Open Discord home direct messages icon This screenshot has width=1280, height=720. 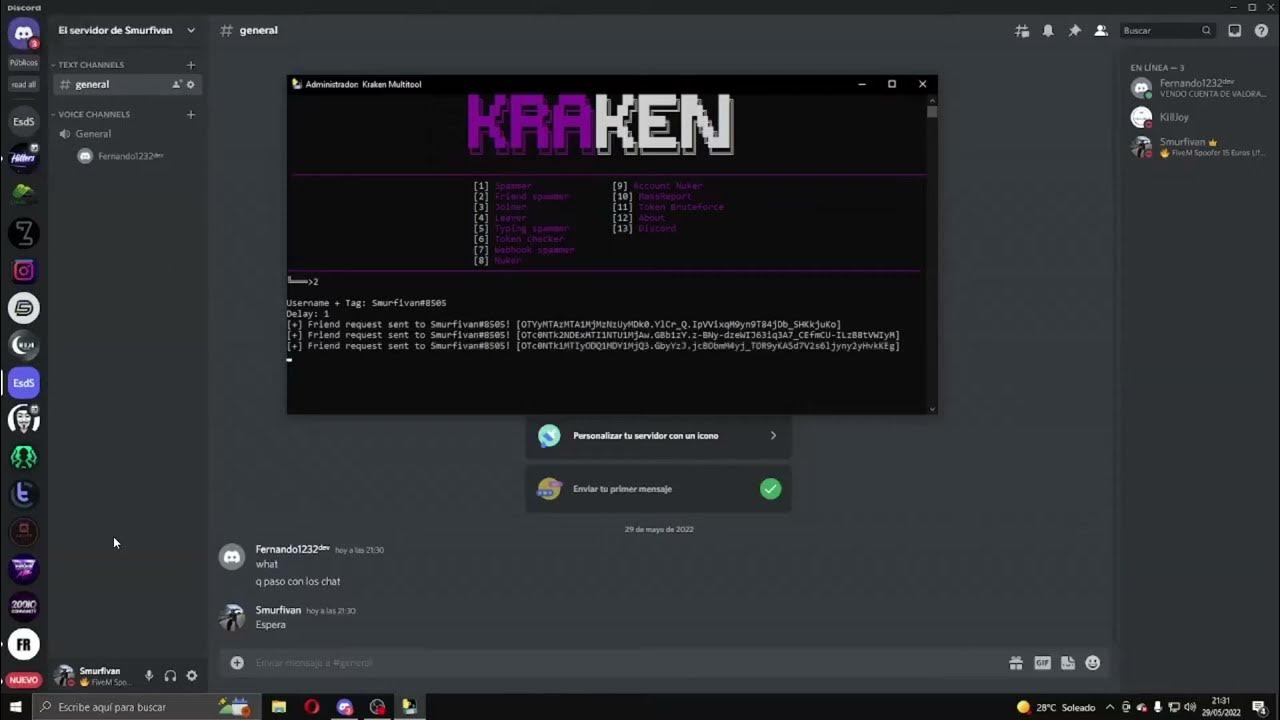point(23,33)
